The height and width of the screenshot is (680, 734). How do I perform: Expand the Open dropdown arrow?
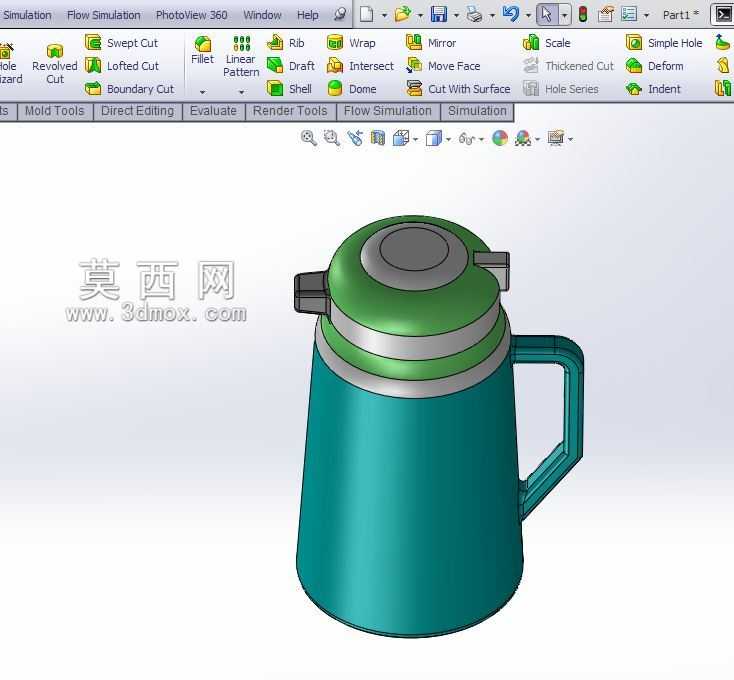(420, 15)
